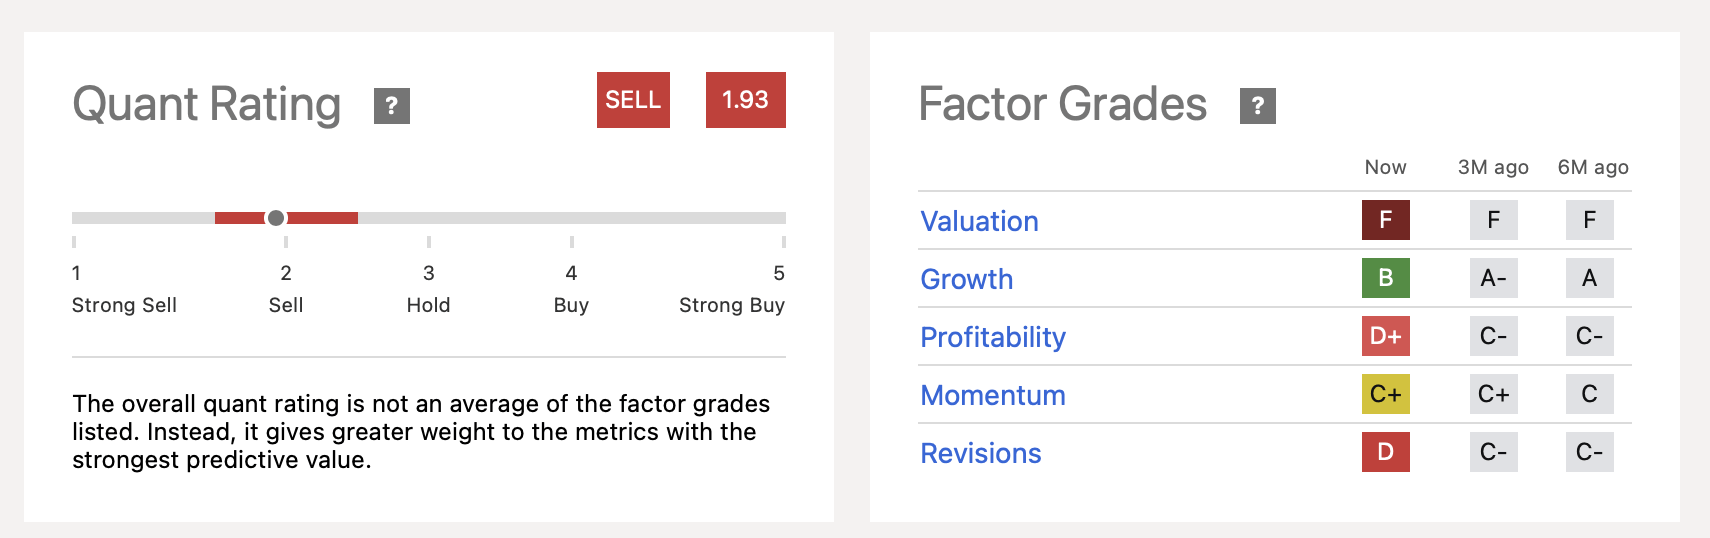Viewport: 1710px width, 538px height.
Task: Click the Quant Rating help question mark icon
Action: pyautogui.click(x=392, y=105)
